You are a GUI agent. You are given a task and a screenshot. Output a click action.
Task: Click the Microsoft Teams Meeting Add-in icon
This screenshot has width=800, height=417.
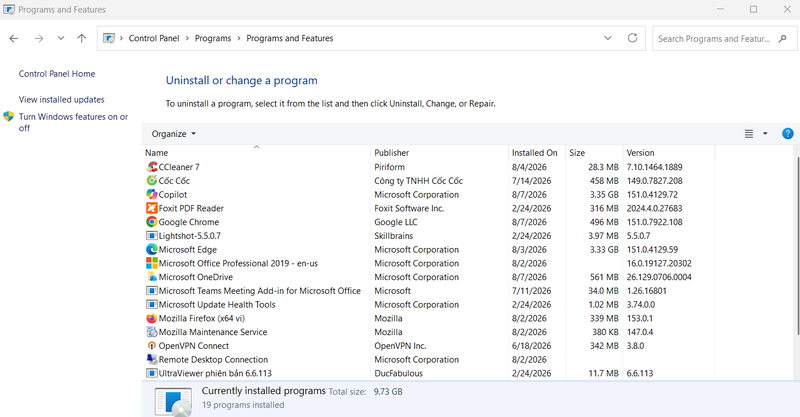(x=152, y=291)
